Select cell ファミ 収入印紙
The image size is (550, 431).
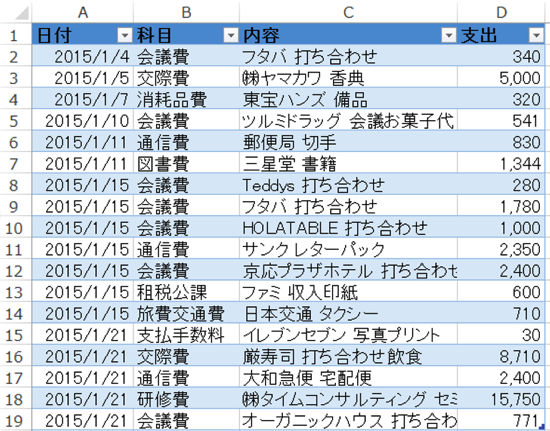click(x=348, y=292)
